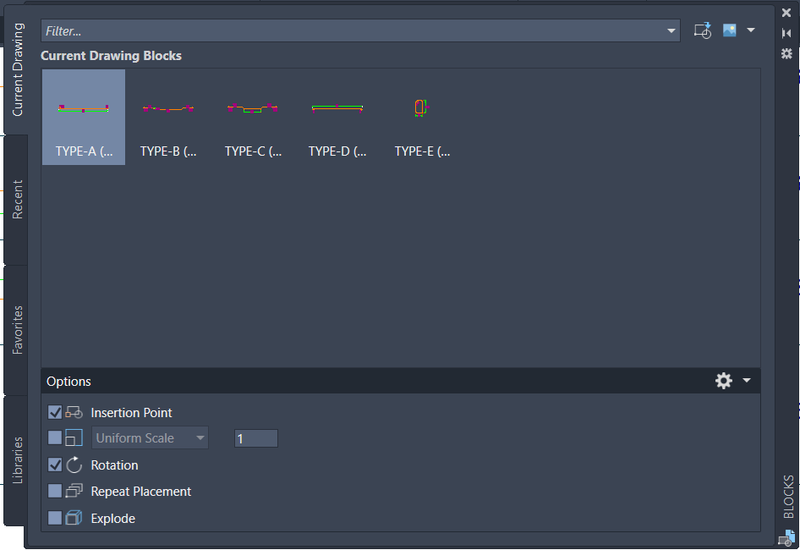
Task: Click the Rotation label
Action: [x=114, y=465]
